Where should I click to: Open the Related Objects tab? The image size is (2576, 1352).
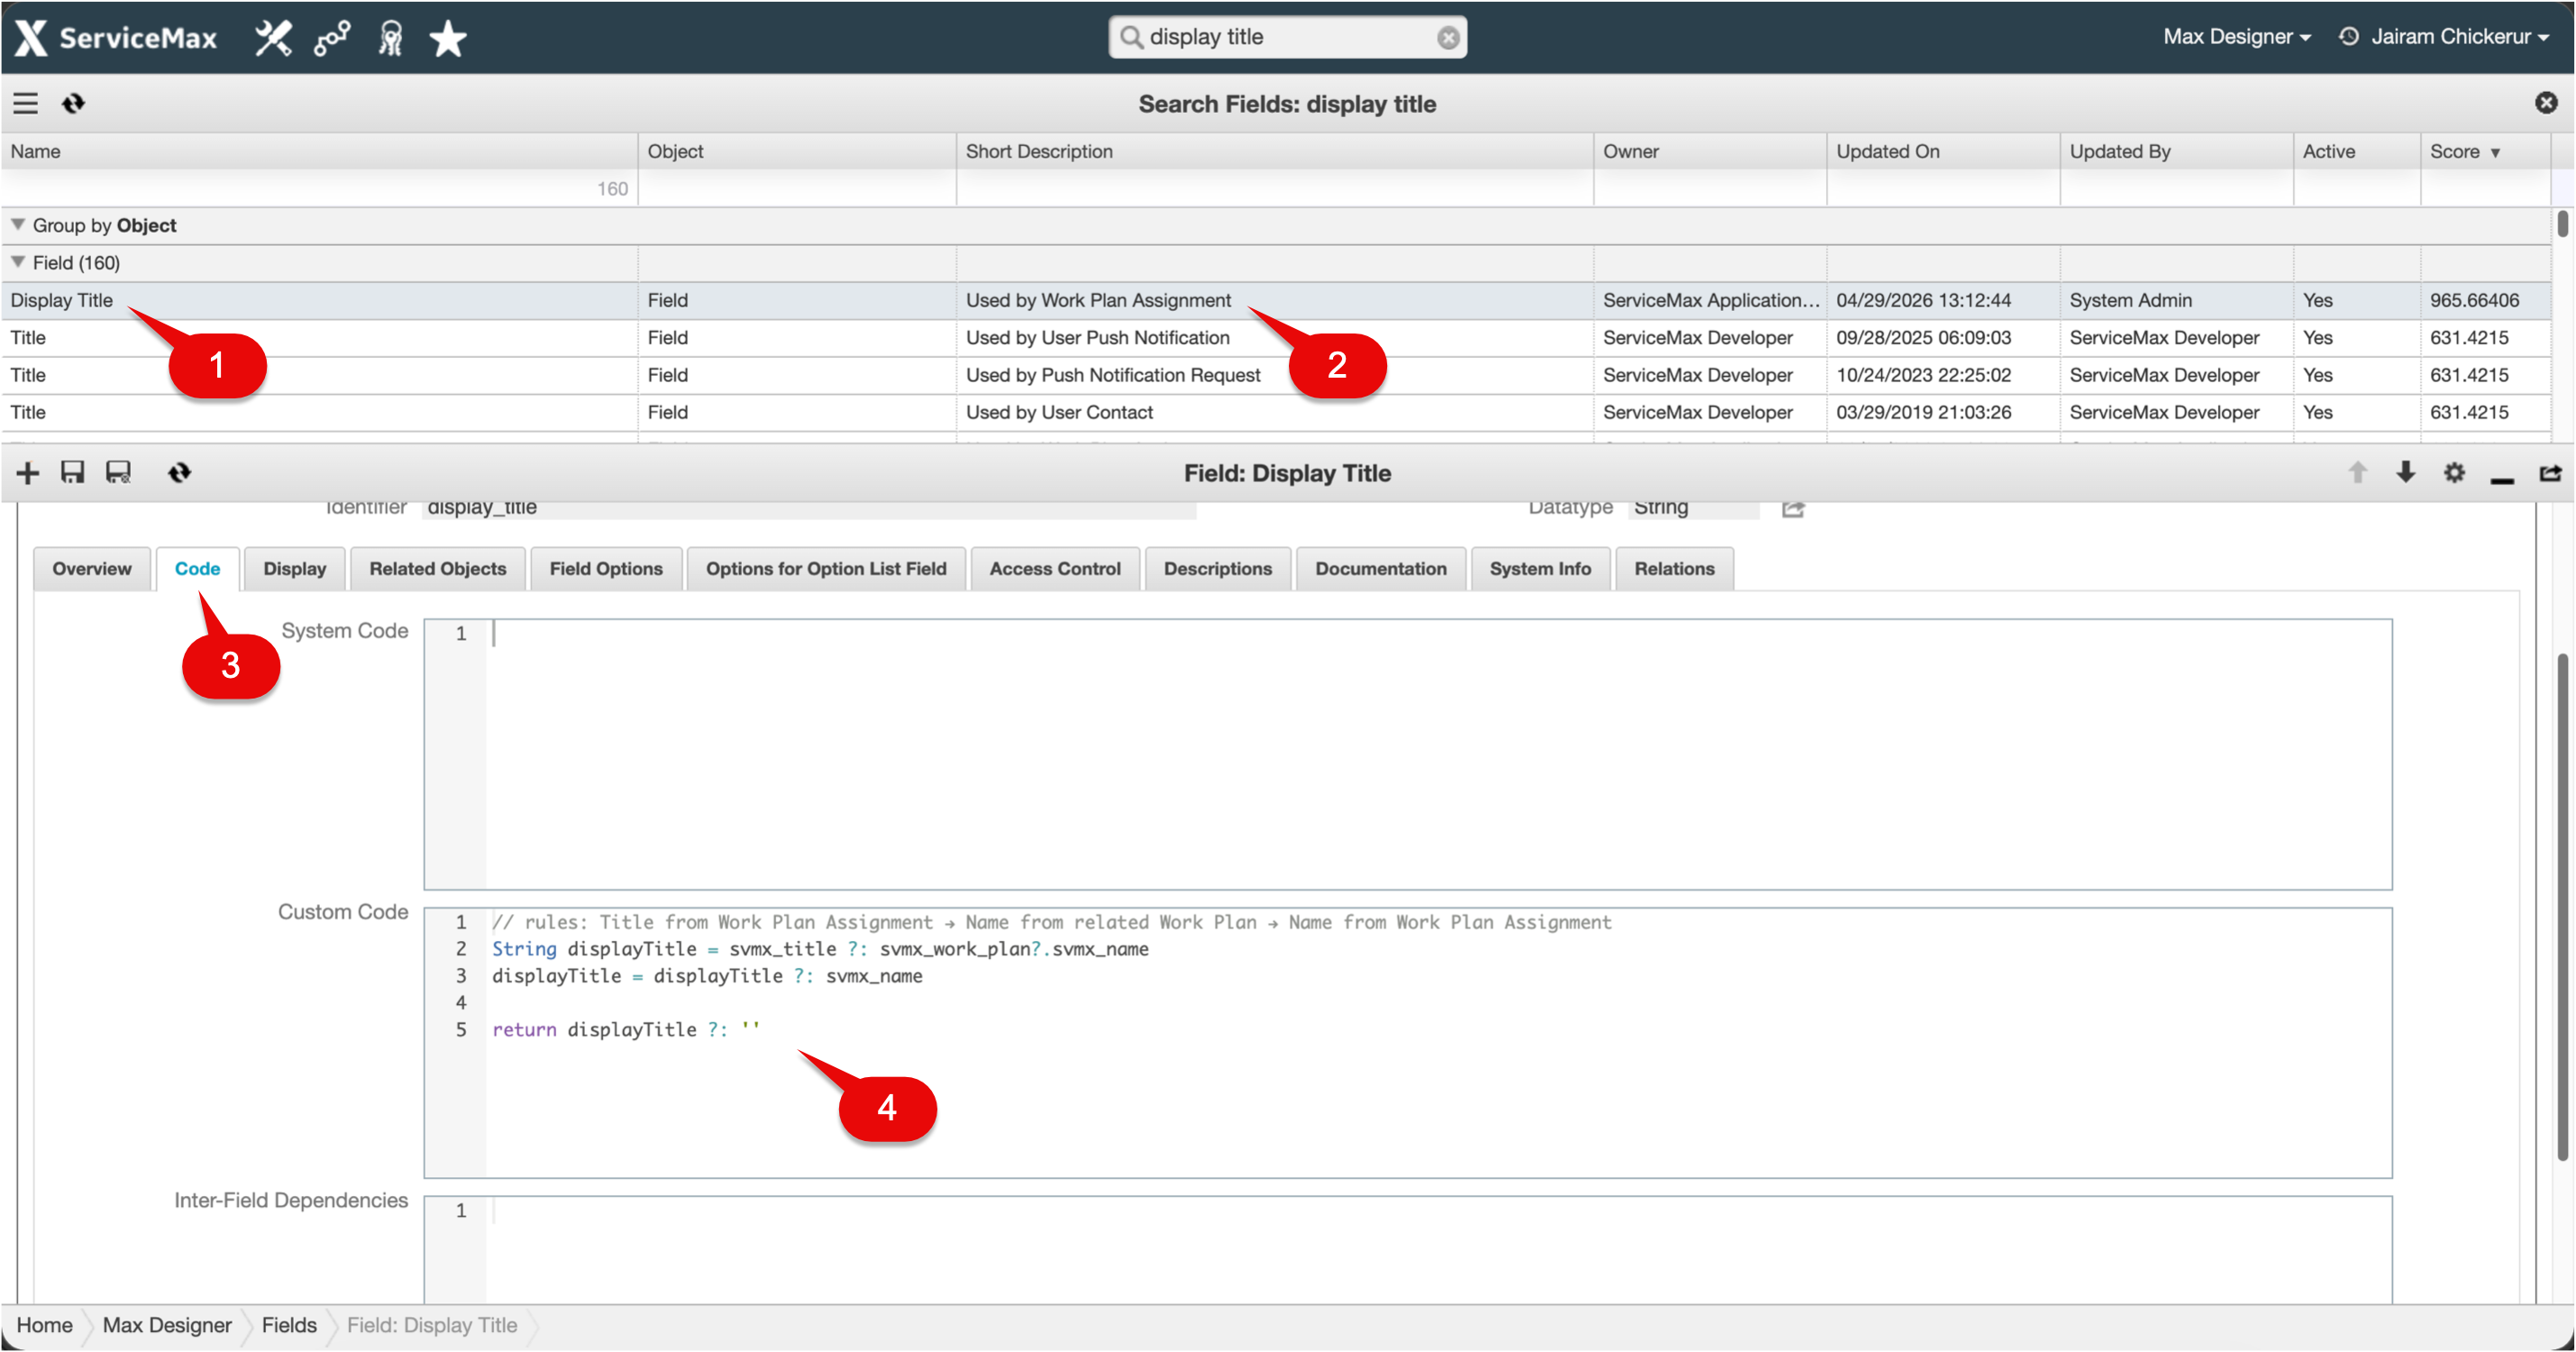pos(438,569)
